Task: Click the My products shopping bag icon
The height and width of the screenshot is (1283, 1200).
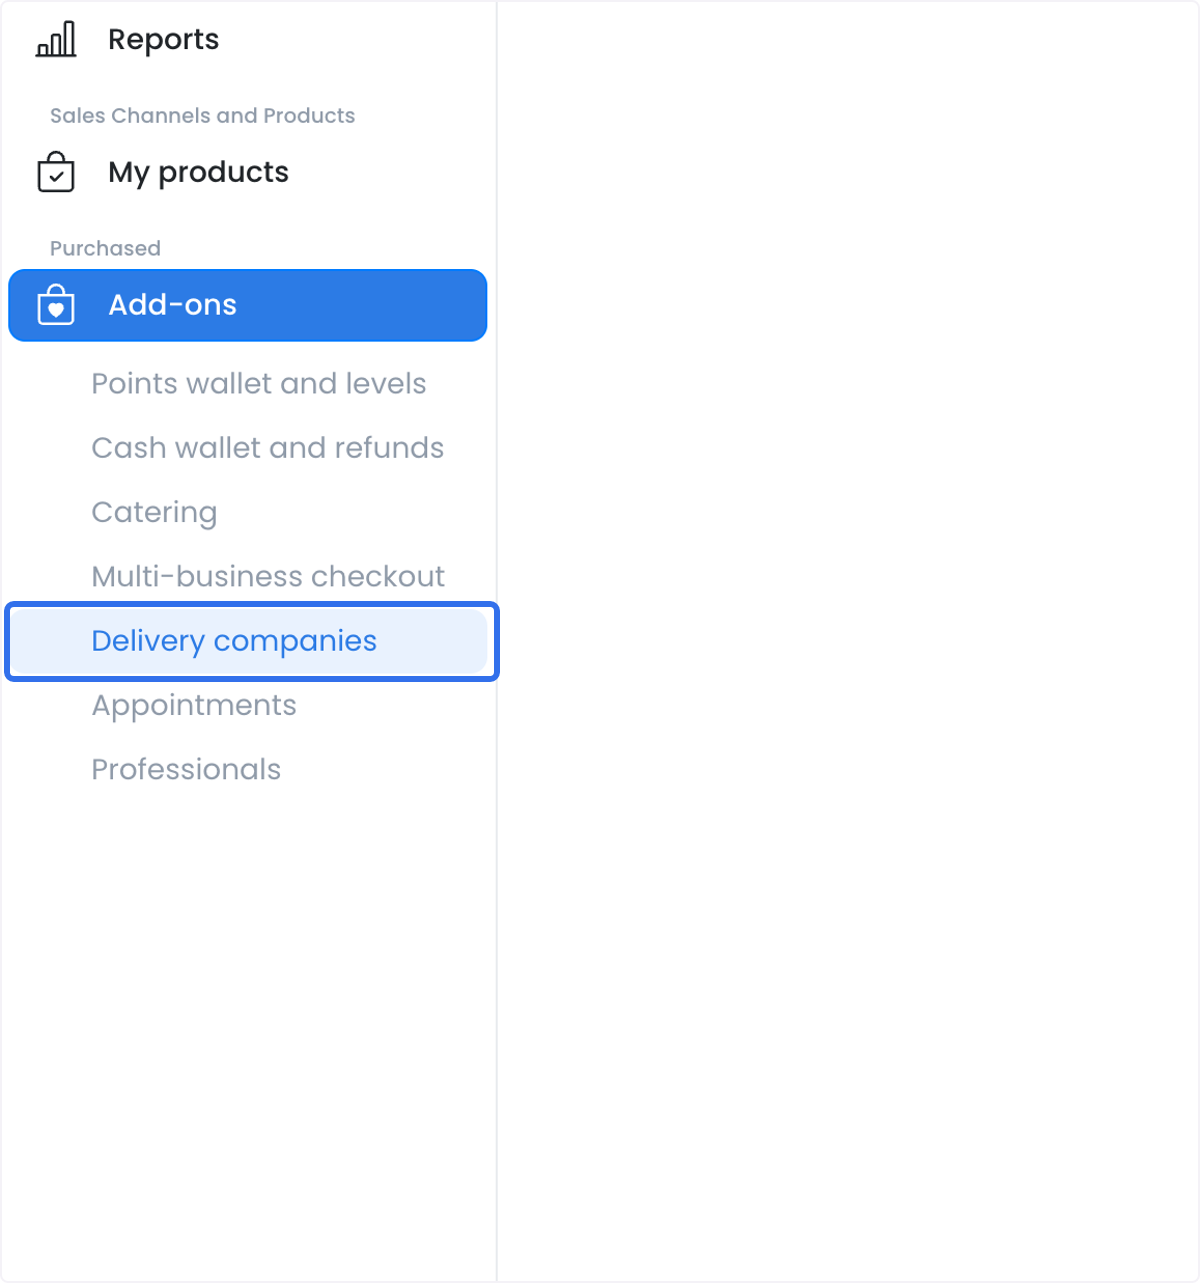Action: (56, 172)
